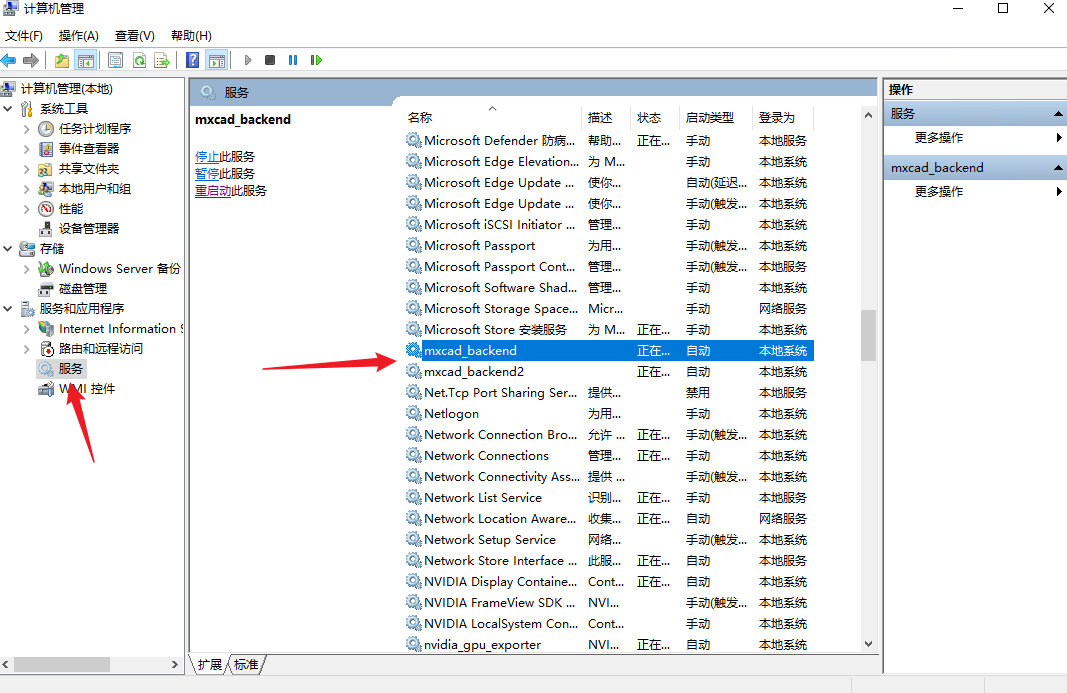The height and width of the screenshot is (693, 1067).
Task: Click the services list vertical scrollbar thumb
Action: [868, 335]
